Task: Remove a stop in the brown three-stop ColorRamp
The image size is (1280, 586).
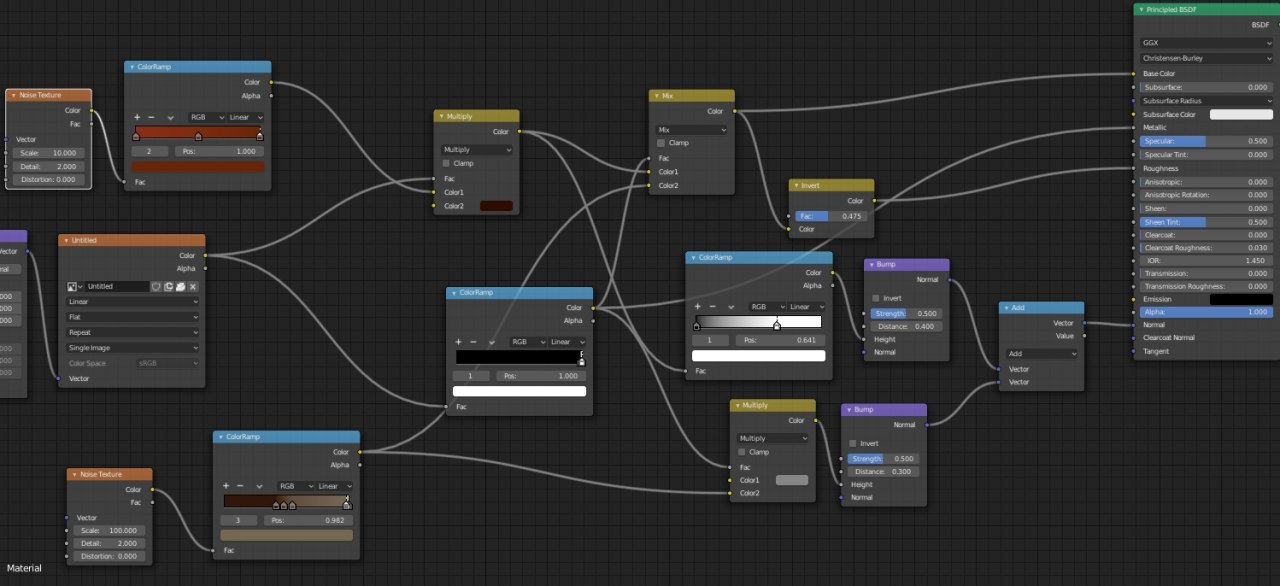Action: click(240, 486)
